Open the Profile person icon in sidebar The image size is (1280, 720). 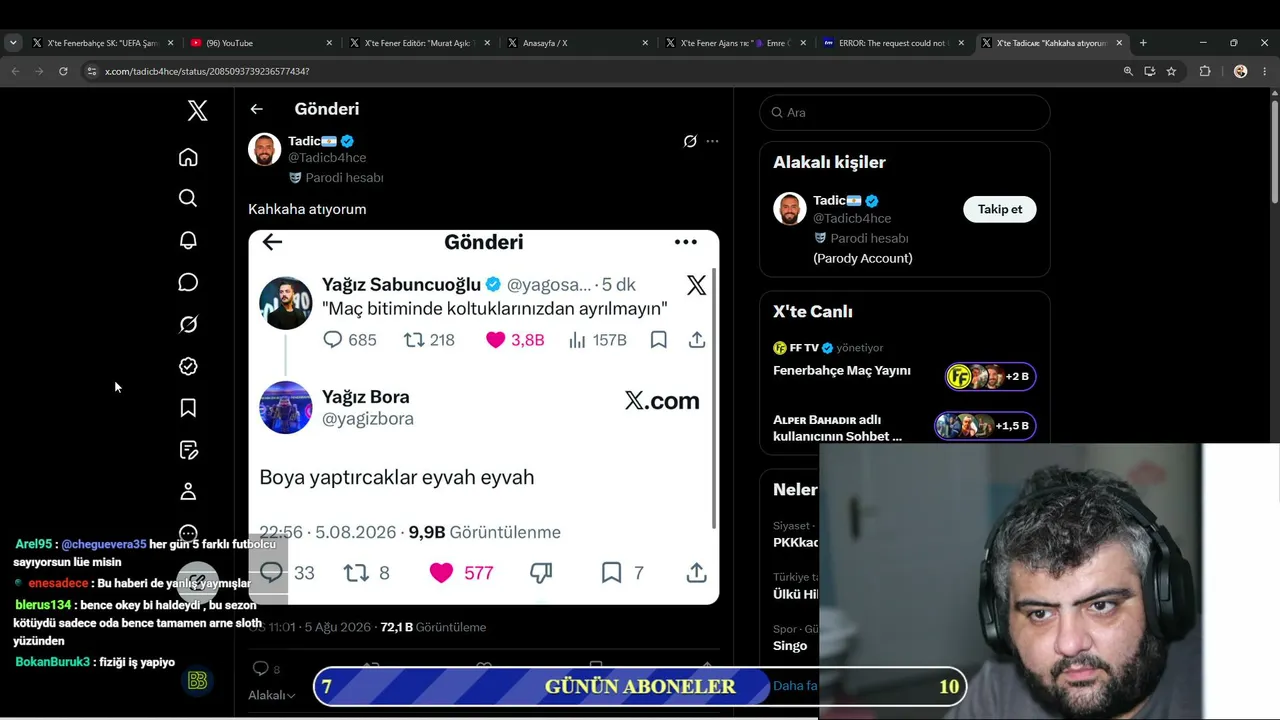pos(188,492)
